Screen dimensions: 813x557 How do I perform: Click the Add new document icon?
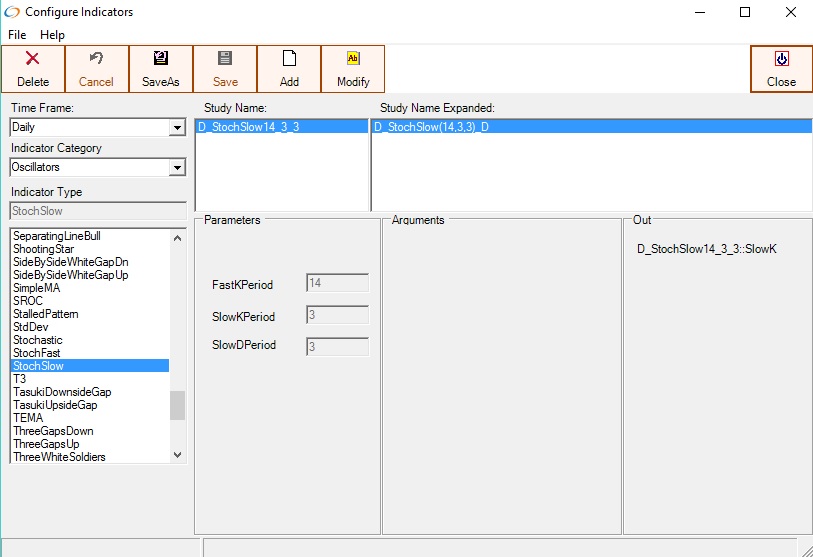pos(289,59)
